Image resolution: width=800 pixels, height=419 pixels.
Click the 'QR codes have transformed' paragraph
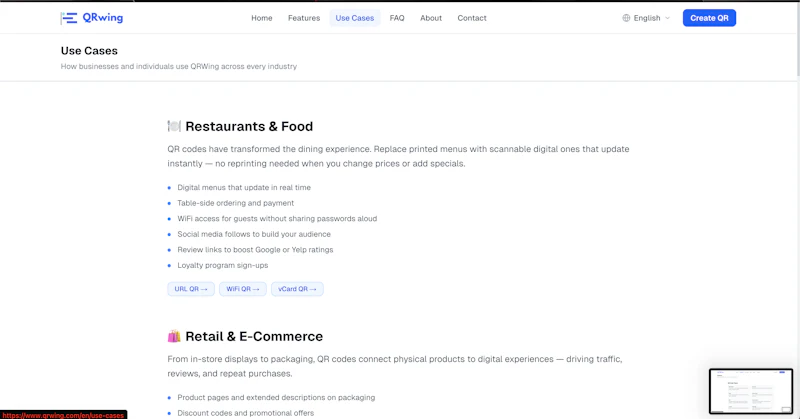click(398, 156)
